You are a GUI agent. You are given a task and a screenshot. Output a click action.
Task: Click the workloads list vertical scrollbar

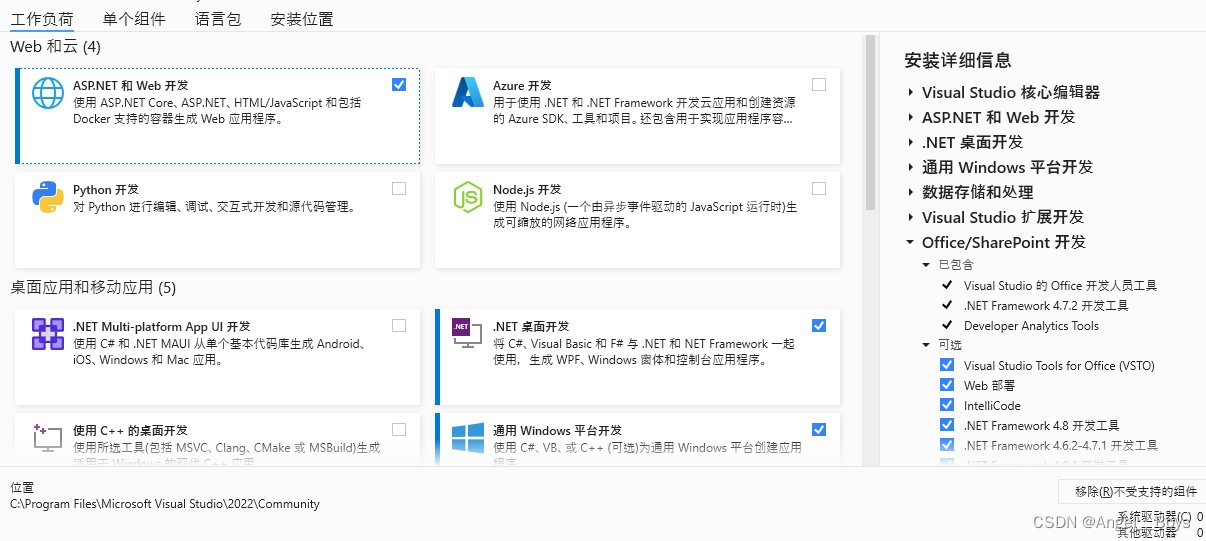[869, 122]
